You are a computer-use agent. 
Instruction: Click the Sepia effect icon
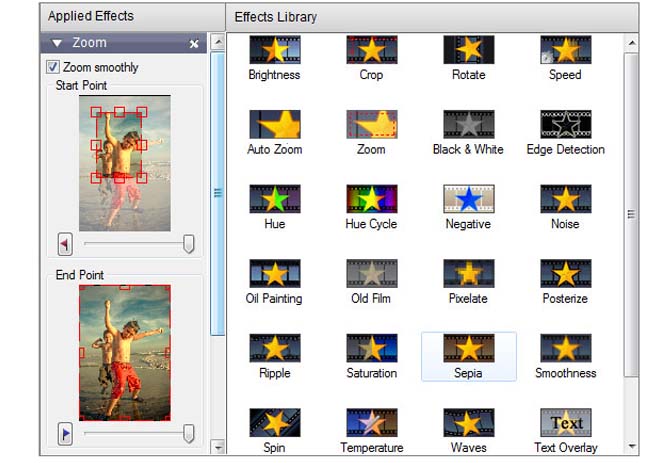coord(468,348)
